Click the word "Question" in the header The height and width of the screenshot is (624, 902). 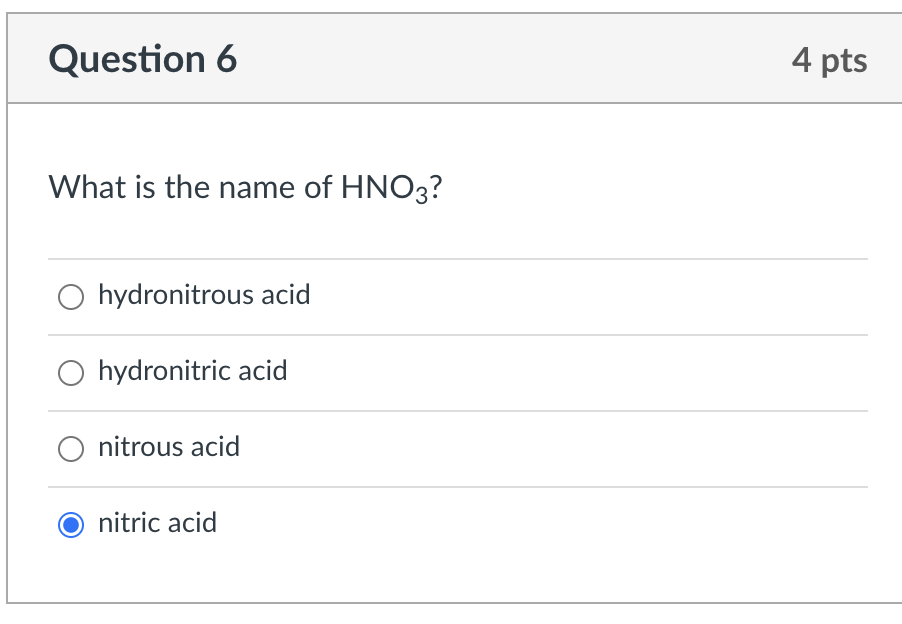click(x=127, y=60)
